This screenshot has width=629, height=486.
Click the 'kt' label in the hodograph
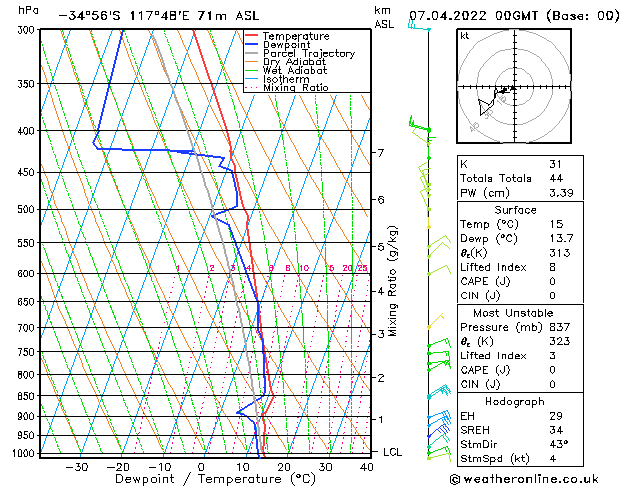pos(465,36)
